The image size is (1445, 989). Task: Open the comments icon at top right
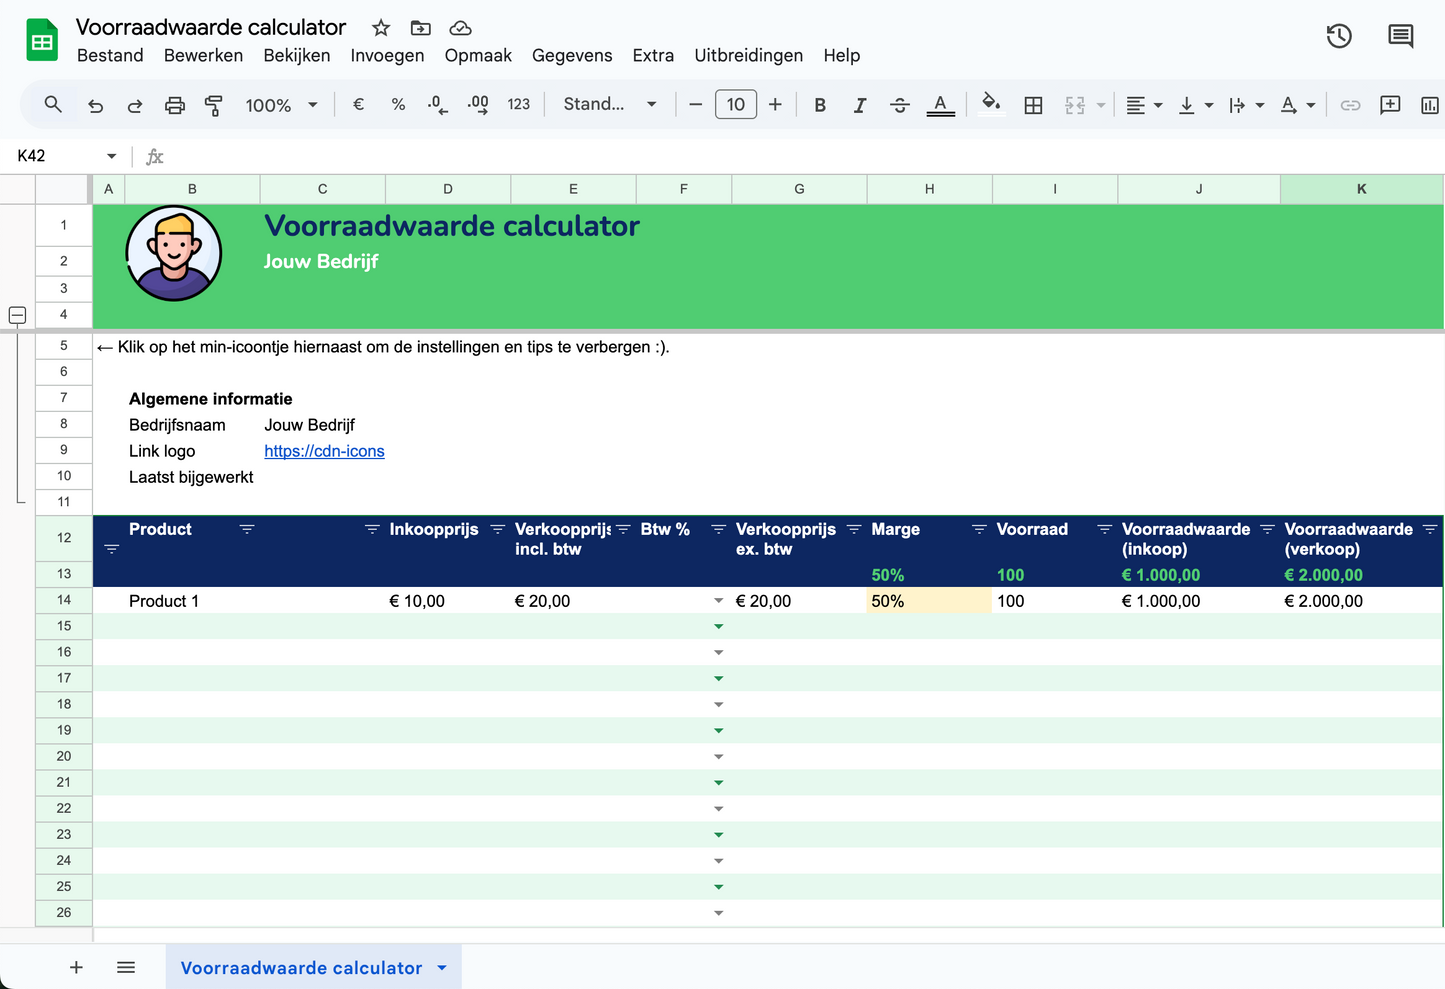(x=1400, y=37)
